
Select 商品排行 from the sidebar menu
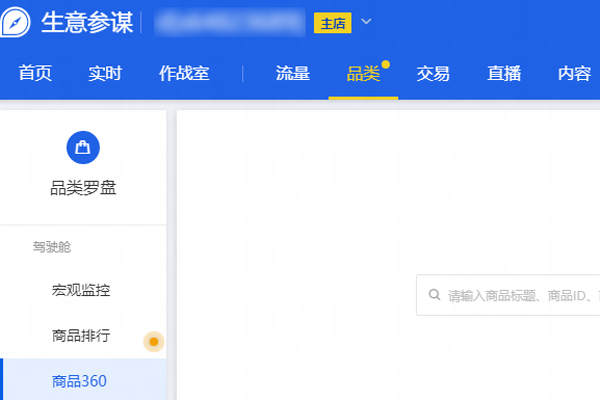tap(81, 336)
